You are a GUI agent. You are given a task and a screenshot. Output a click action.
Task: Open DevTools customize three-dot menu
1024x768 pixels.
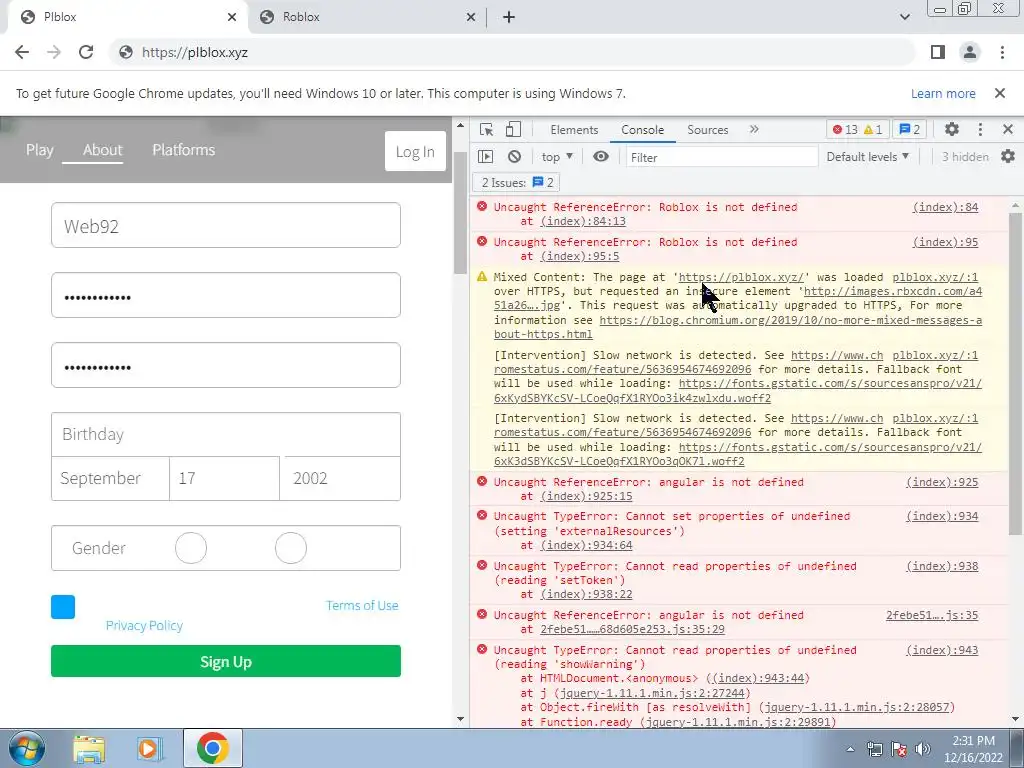coord(980,129)
